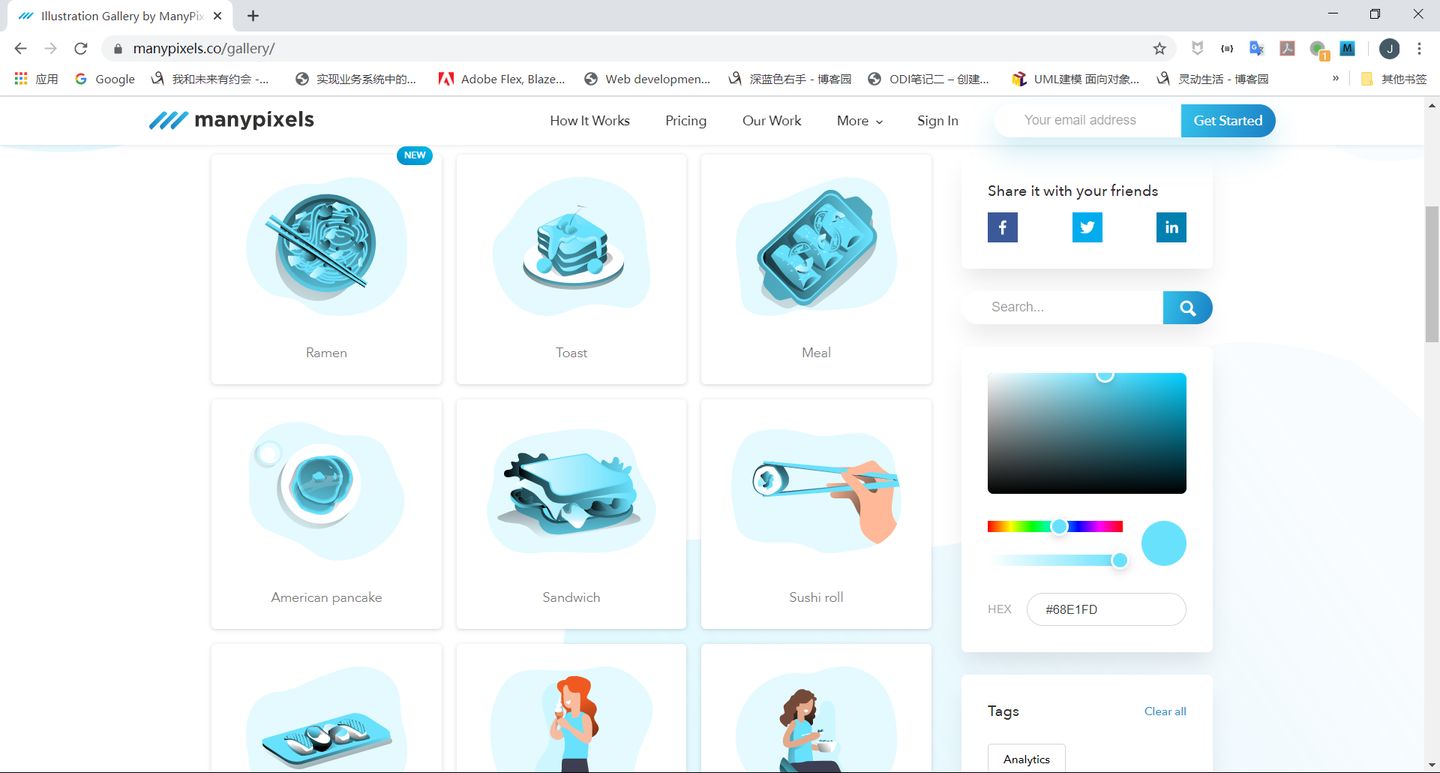Click inside the color saturation picker area
1440x773 pixels.
[1087, 433]
